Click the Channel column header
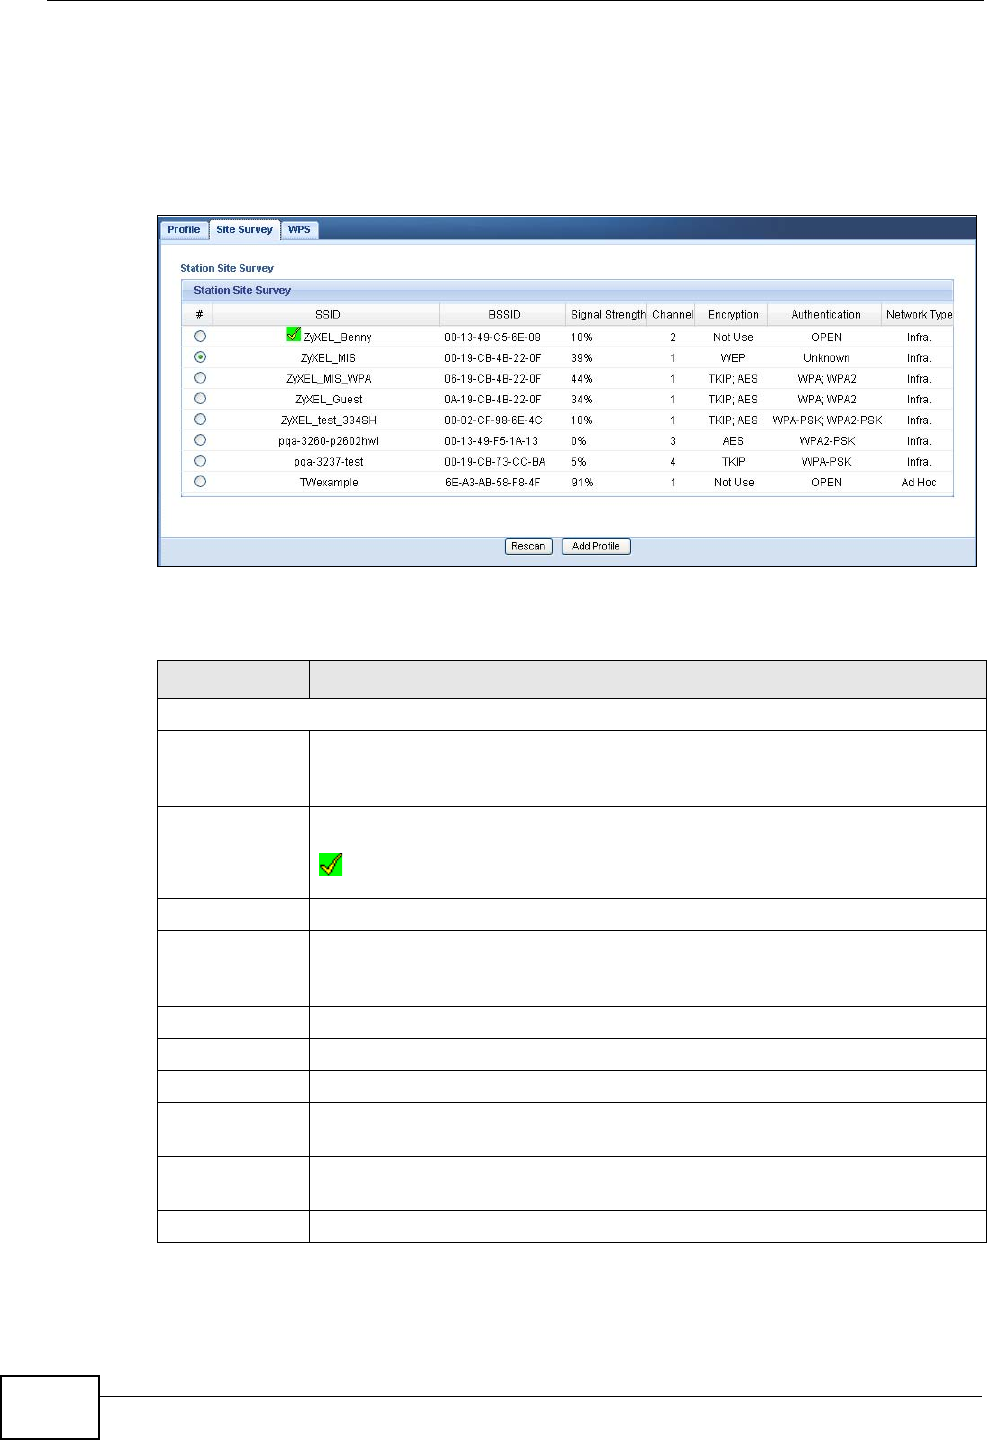This screenshot has height=1440, width=987. [x=672, y=314]
